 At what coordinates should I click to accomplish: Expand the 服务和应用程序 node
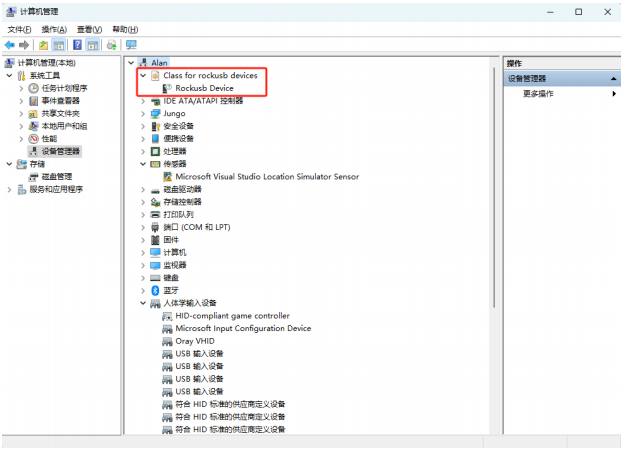click(10, 189)
